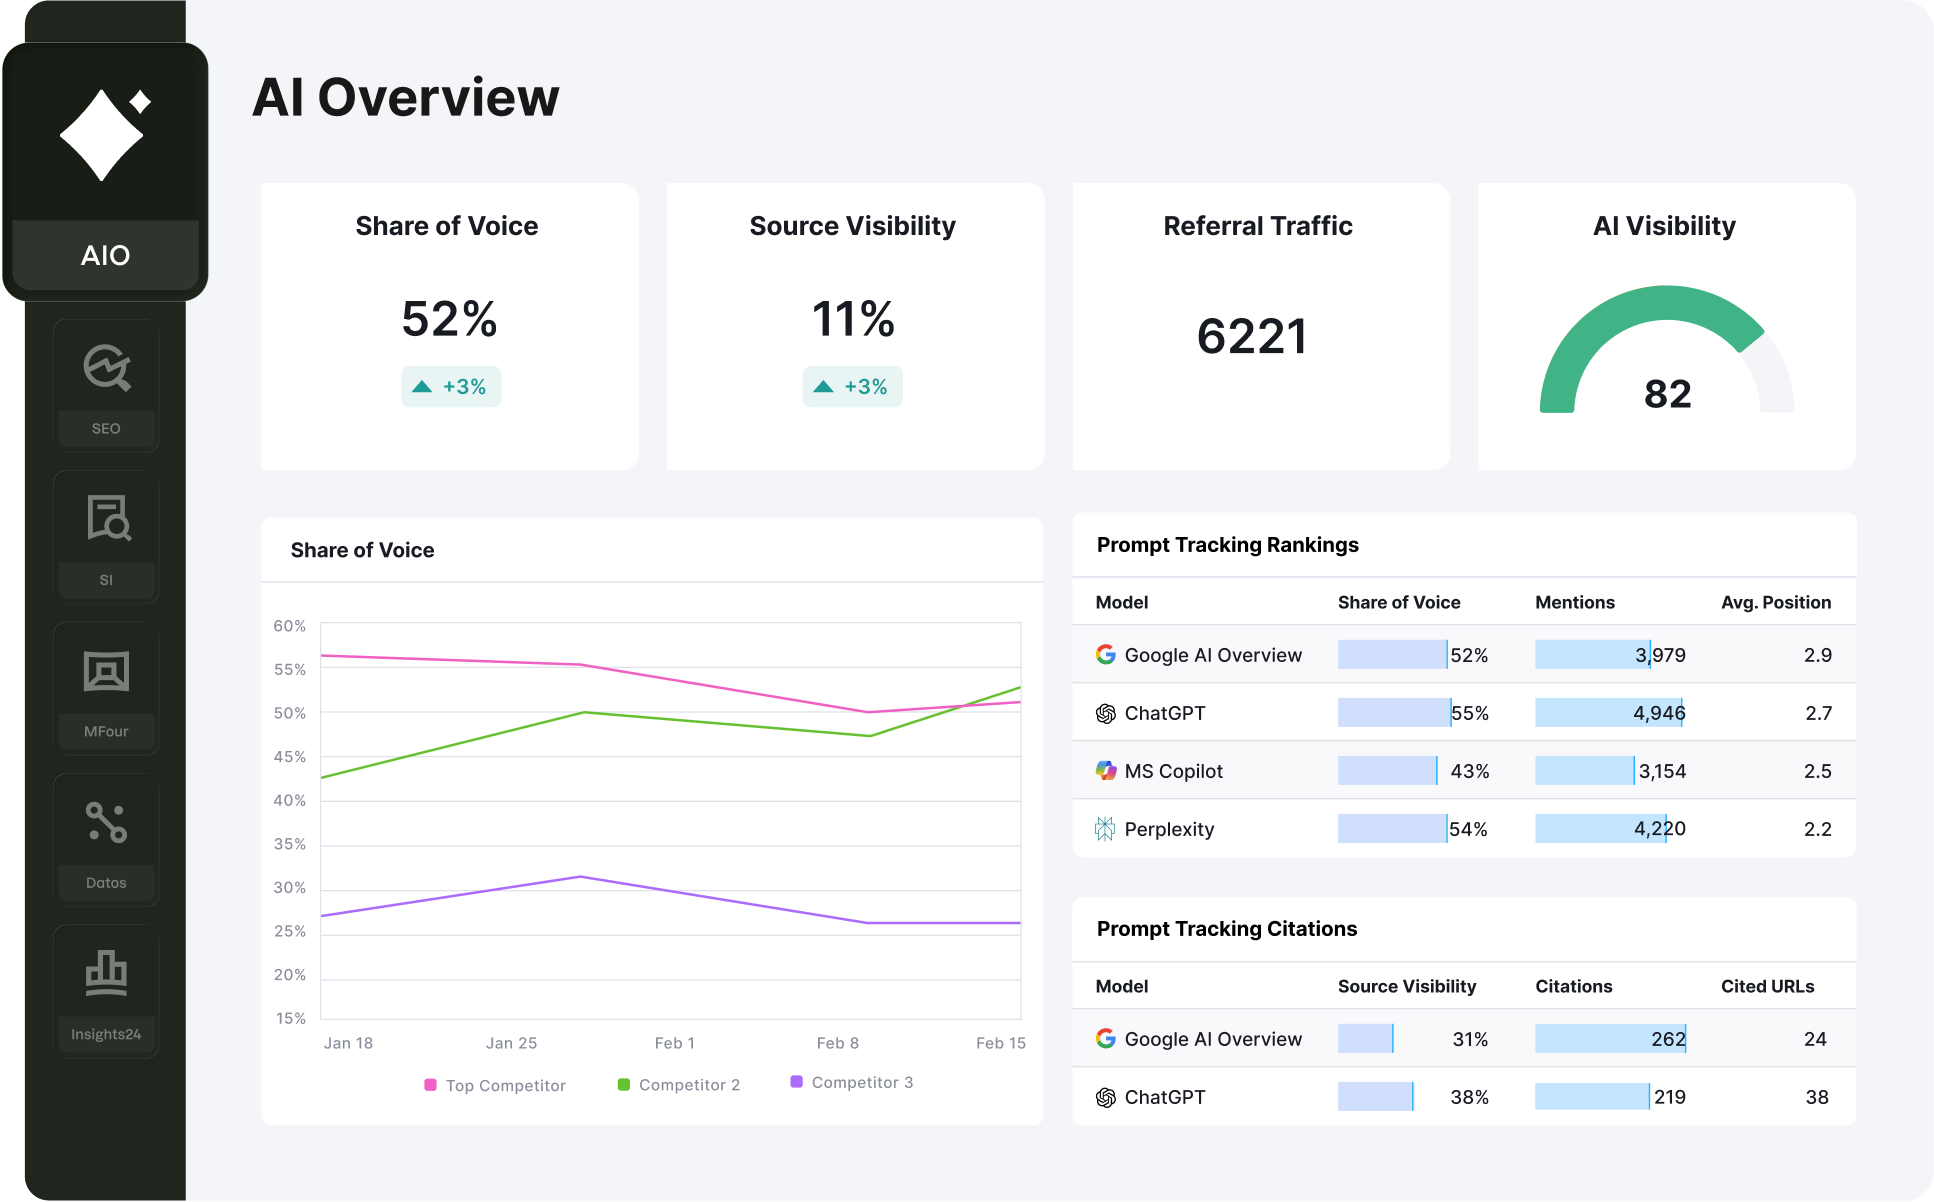1934x1202 pixels.
Task: Open the Insights24 chart icon
Action: click(106, 973)
